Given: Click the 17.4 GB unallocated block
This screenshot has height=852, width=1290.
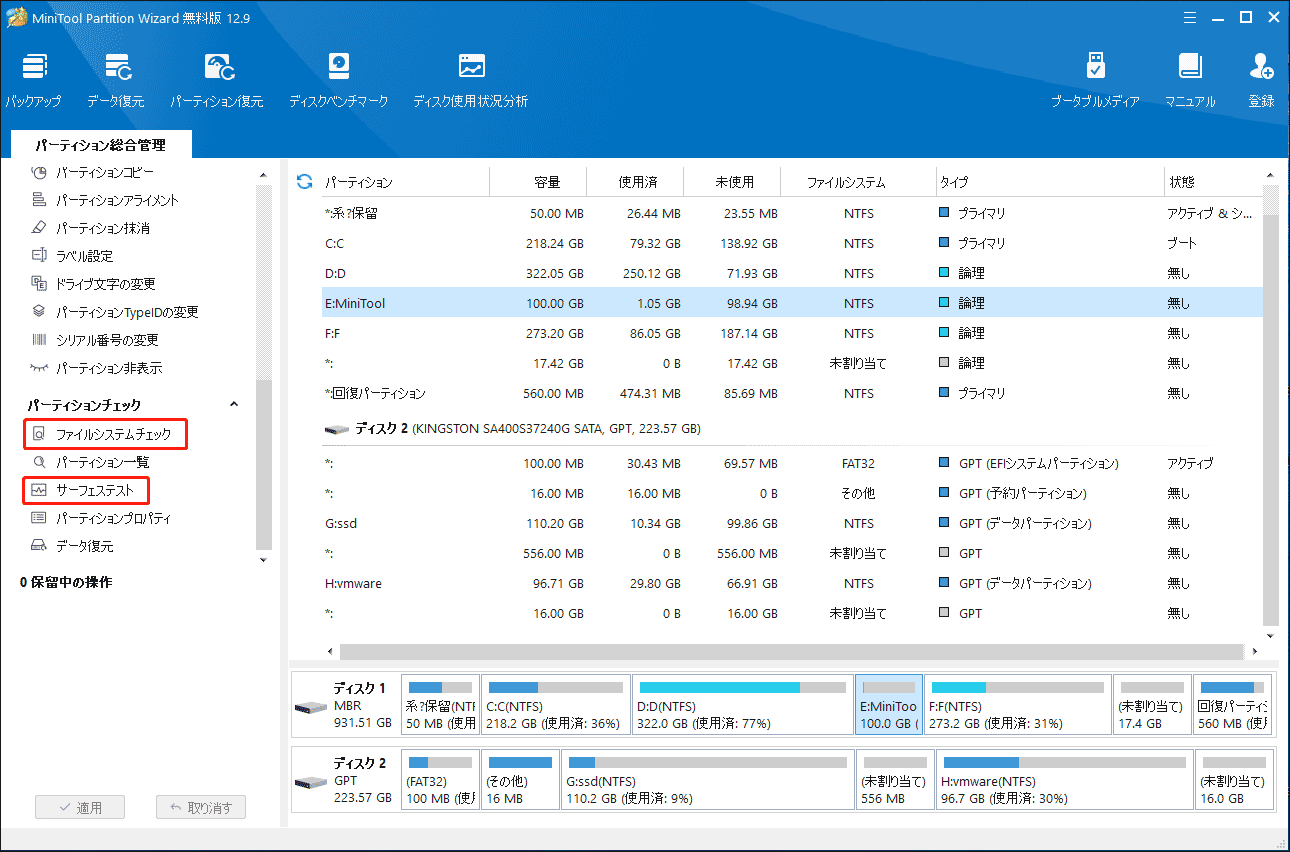Looking at the screenshot, I should click(1152, 704).
